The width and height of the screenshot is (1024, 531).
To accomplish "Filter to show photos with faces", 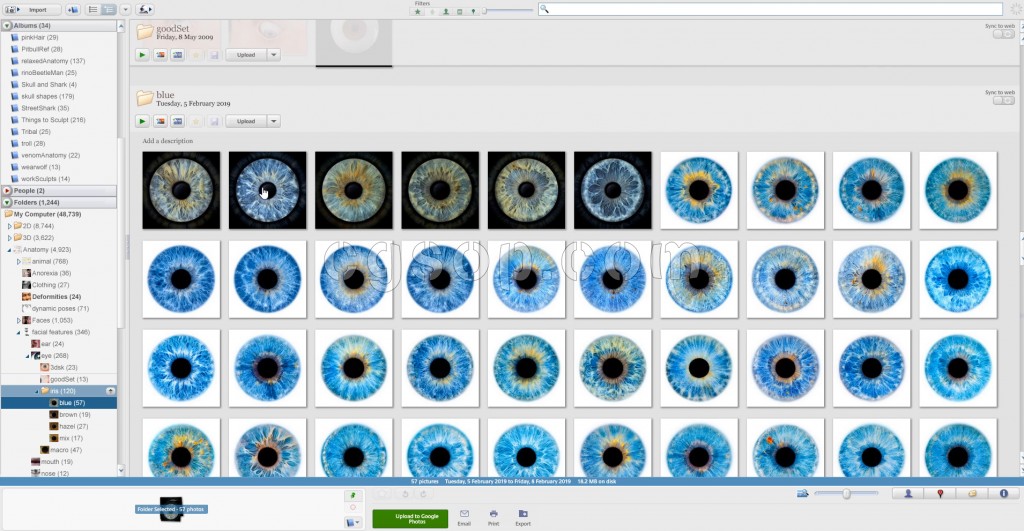I will (x=445, y=12).
